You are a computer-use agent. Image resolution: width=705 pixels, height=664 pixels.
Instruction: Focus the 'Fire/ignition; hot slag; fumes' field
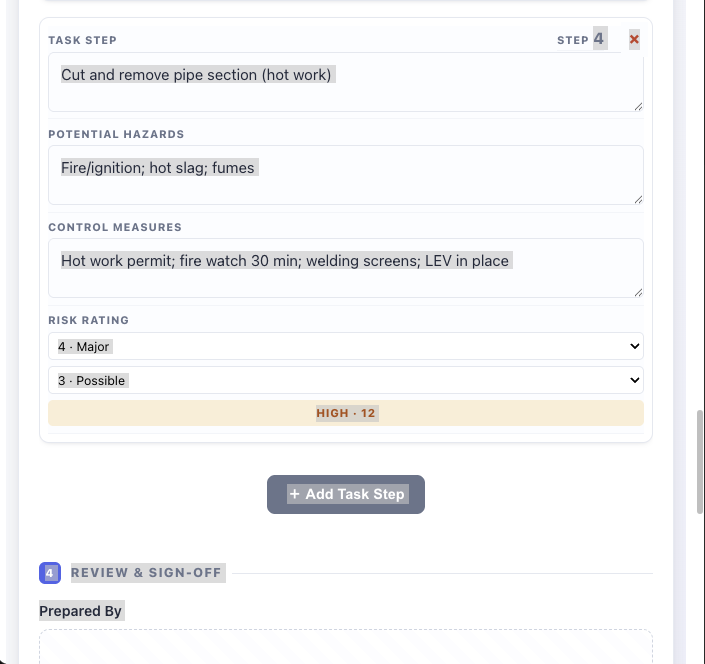click(x=346, y=175)
